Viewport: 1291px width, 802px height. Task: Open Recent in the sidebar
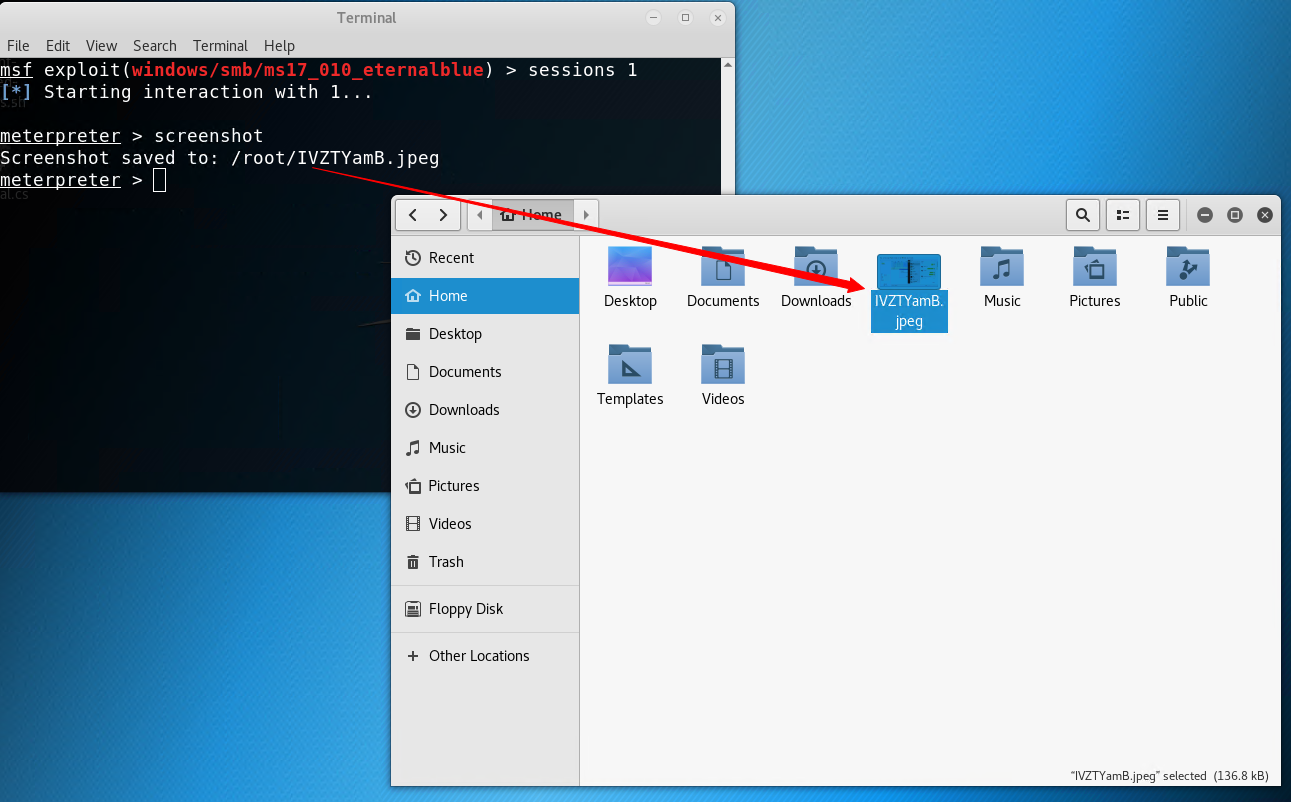click(x=485, y=258)
